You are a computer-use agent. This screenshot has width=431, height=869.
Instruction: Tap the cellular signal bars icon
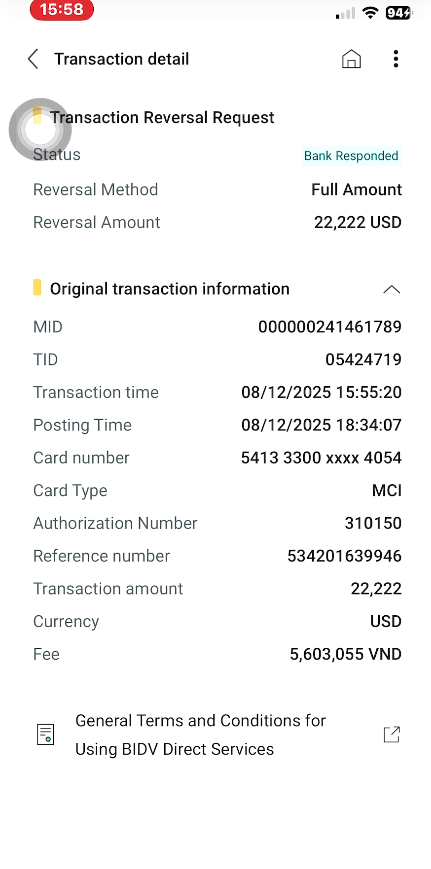click(345, 13)
